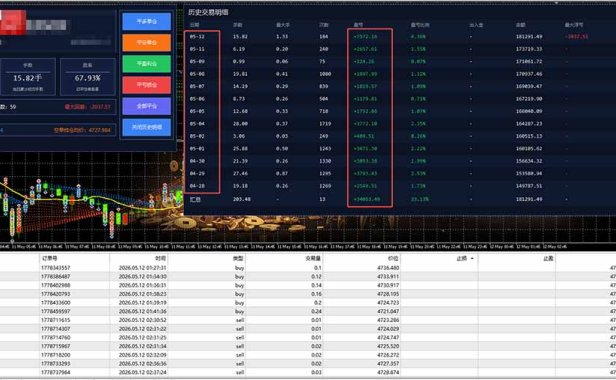The width and height of the screenshot is (616, 380).
Task: Select balance value 171061.72
Action: click(x=529, y=62)
